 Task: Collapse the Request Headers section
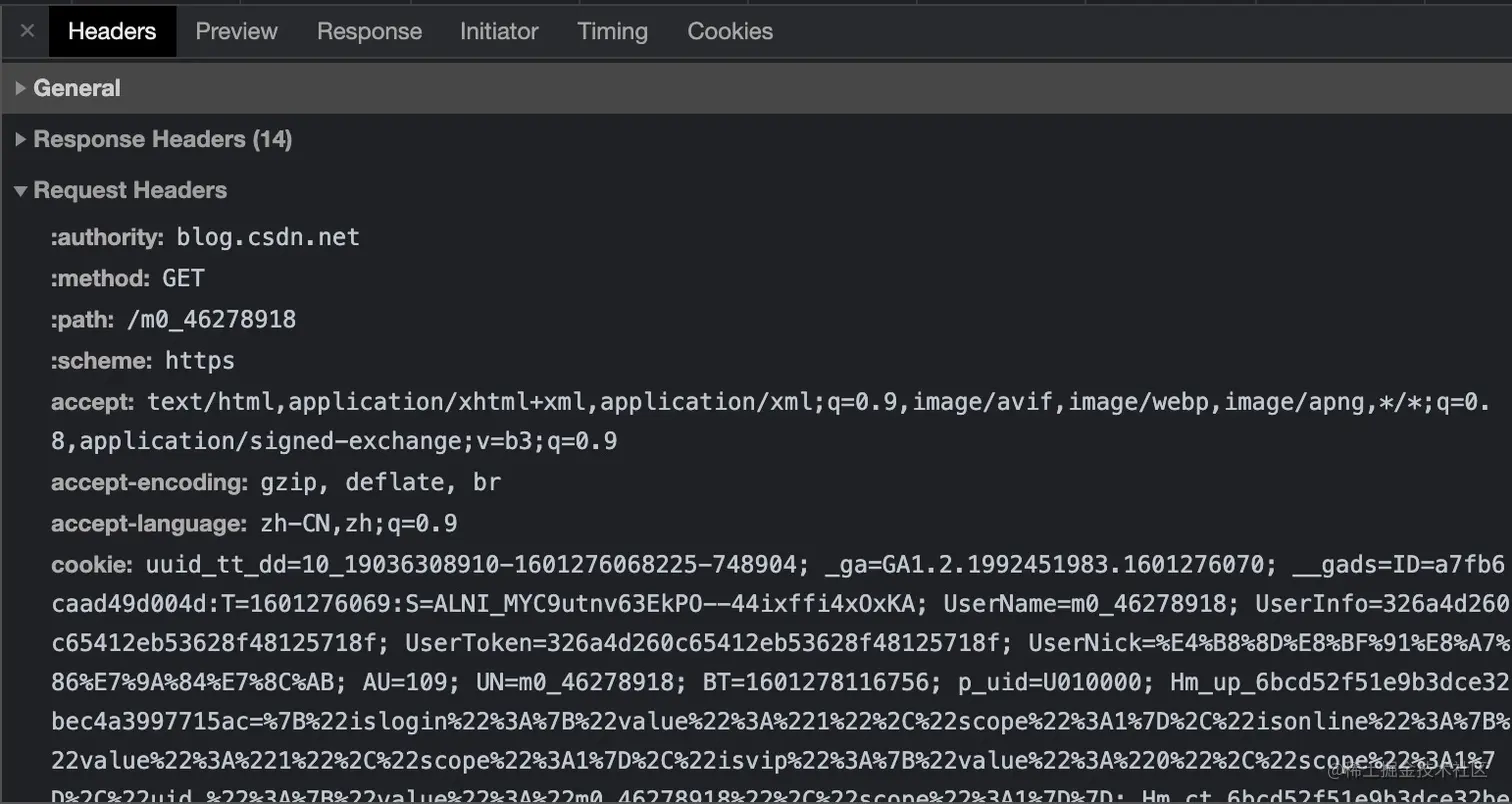click(x=756, y=190)
